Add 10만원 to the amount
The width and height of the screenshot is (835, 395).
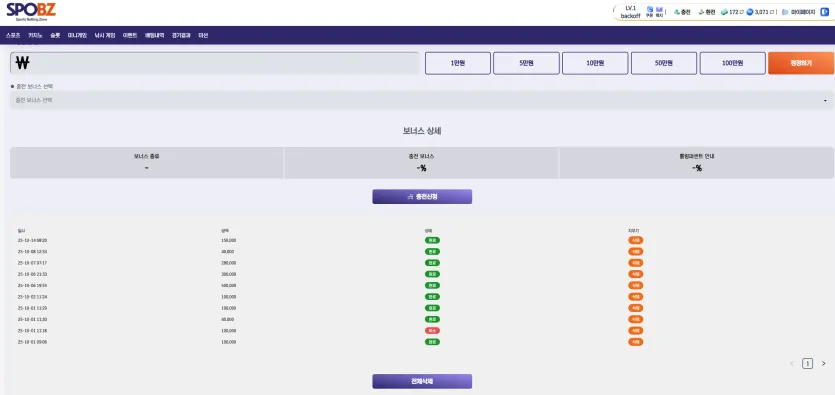click(595, 63)
